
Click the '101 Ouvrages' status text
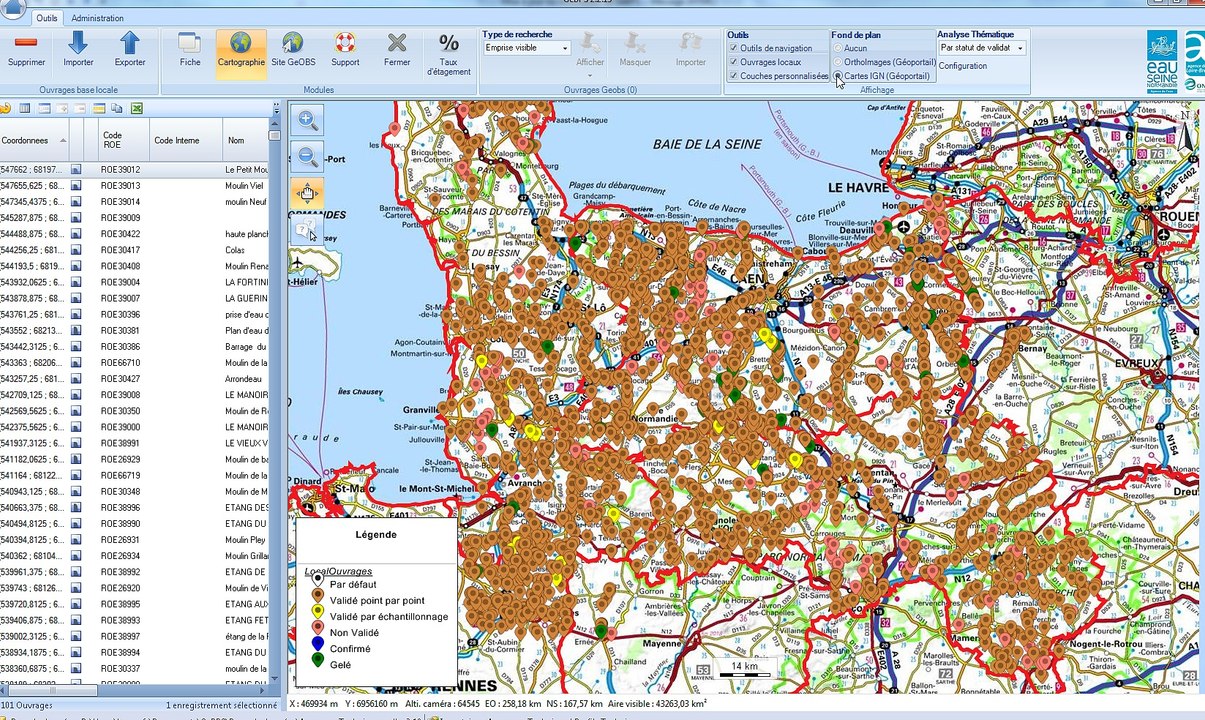click(x=26, y=706)
